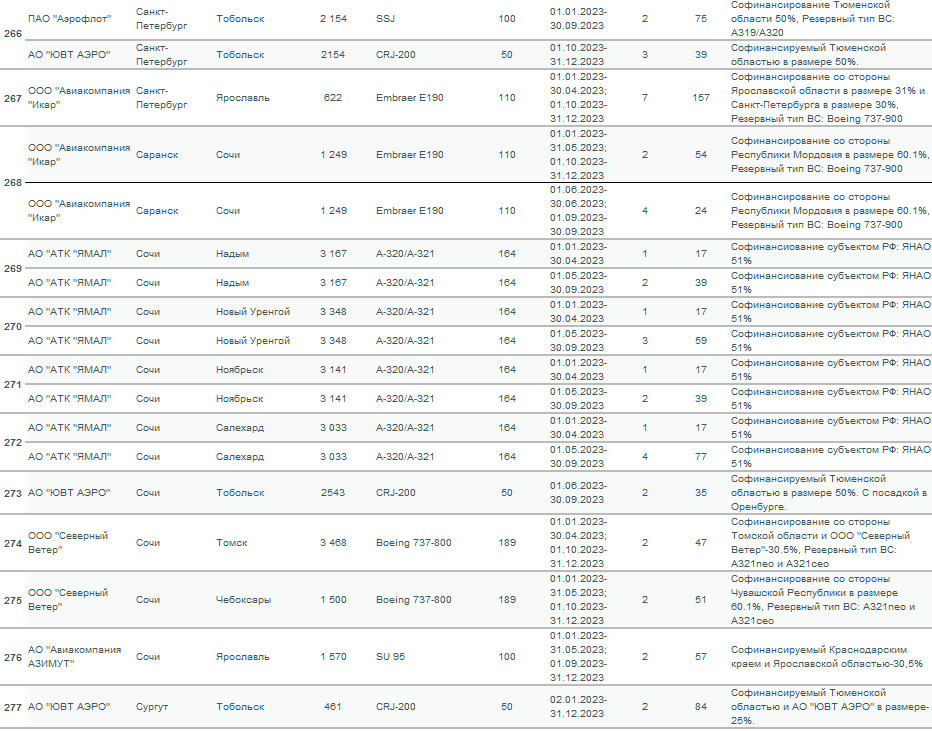Select row number 274
The image size is (932, 731).
pyautogui.click(x=12, y=543)
